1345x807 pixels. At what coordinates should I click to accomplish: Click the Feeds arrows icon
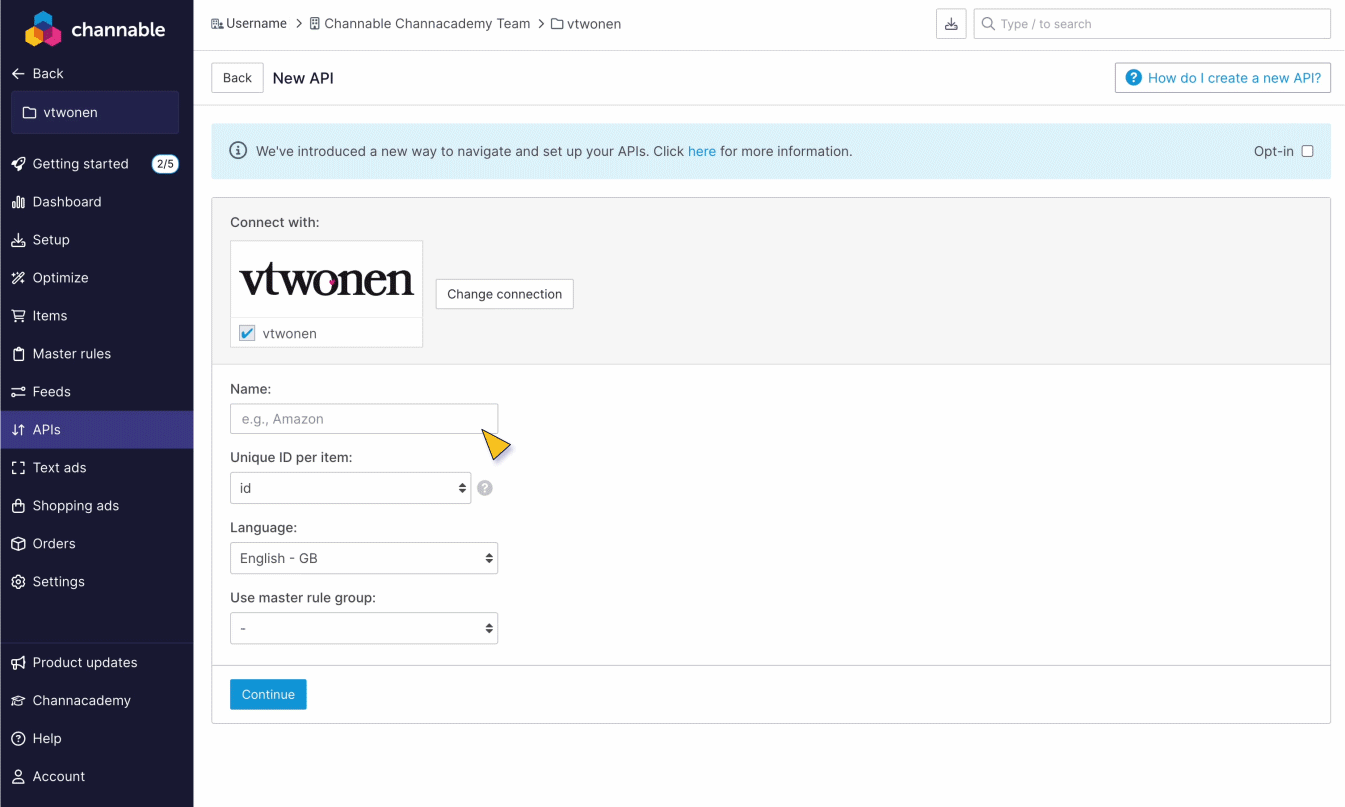coord(18,392)
